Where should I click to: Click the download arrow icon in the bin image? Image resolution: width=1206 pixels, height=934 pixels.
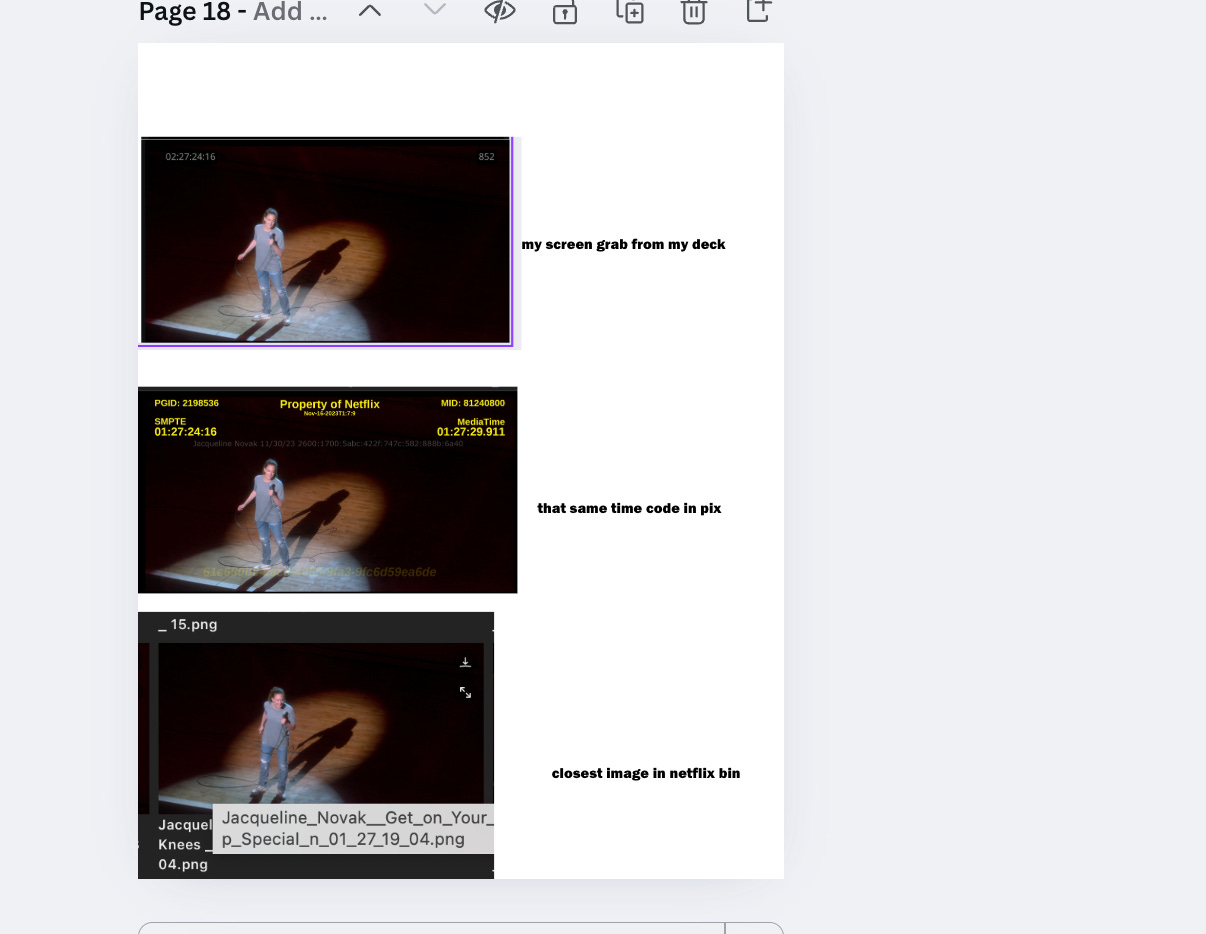465,662
